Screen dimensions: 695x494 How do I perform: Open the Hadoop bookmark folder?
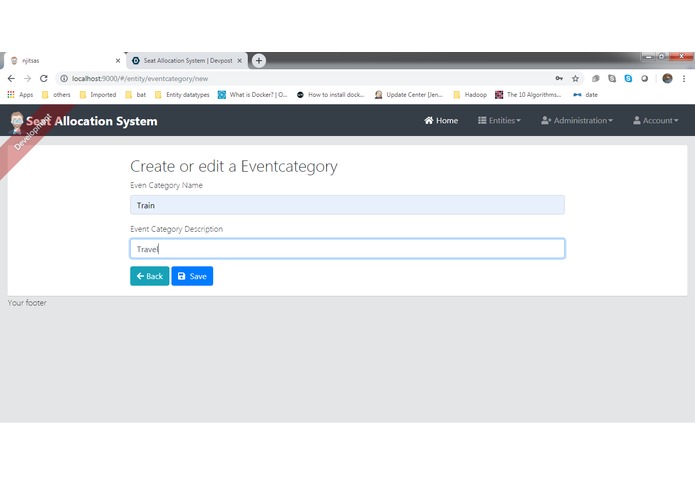[x=470, y=94]
